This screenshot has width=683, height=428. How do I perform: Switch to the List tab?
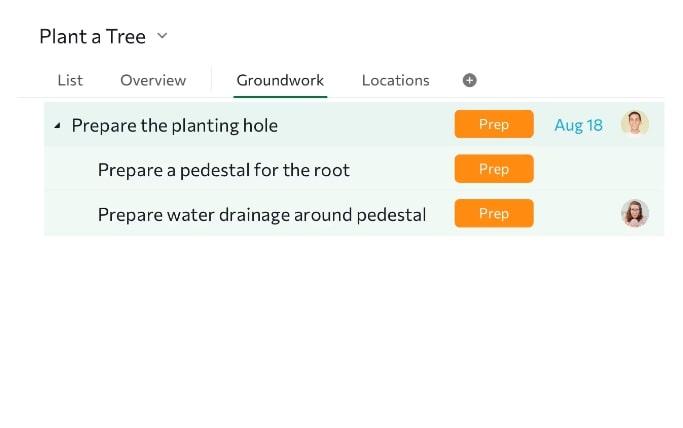point(70,80)
